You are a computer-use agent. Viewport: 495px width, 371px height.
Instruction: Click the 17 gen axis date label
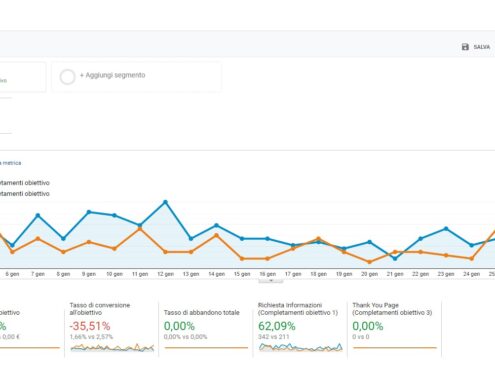(293, 274)
